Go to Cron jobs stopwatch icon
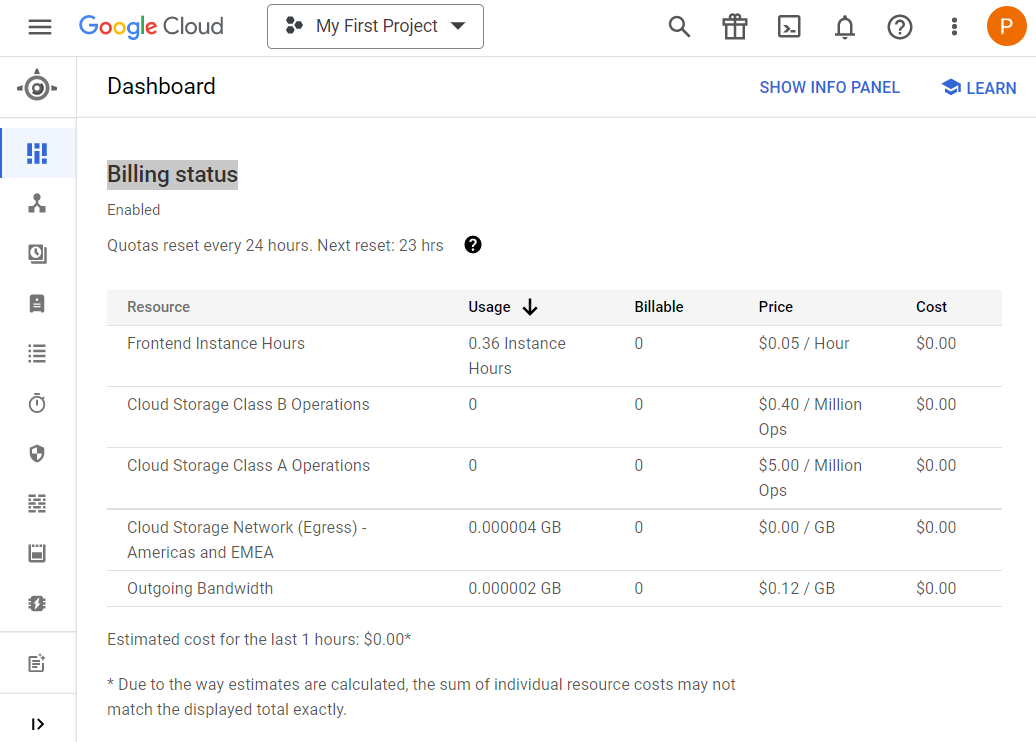This screenshot has height=742, width=1036. pyautogui.click(x=37, y=403)
